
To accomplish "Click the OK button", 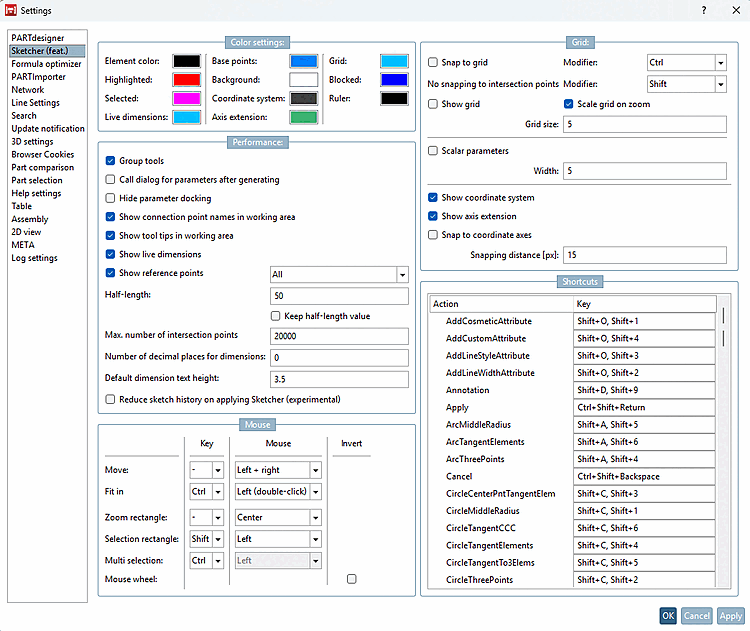I will (668, 616).
